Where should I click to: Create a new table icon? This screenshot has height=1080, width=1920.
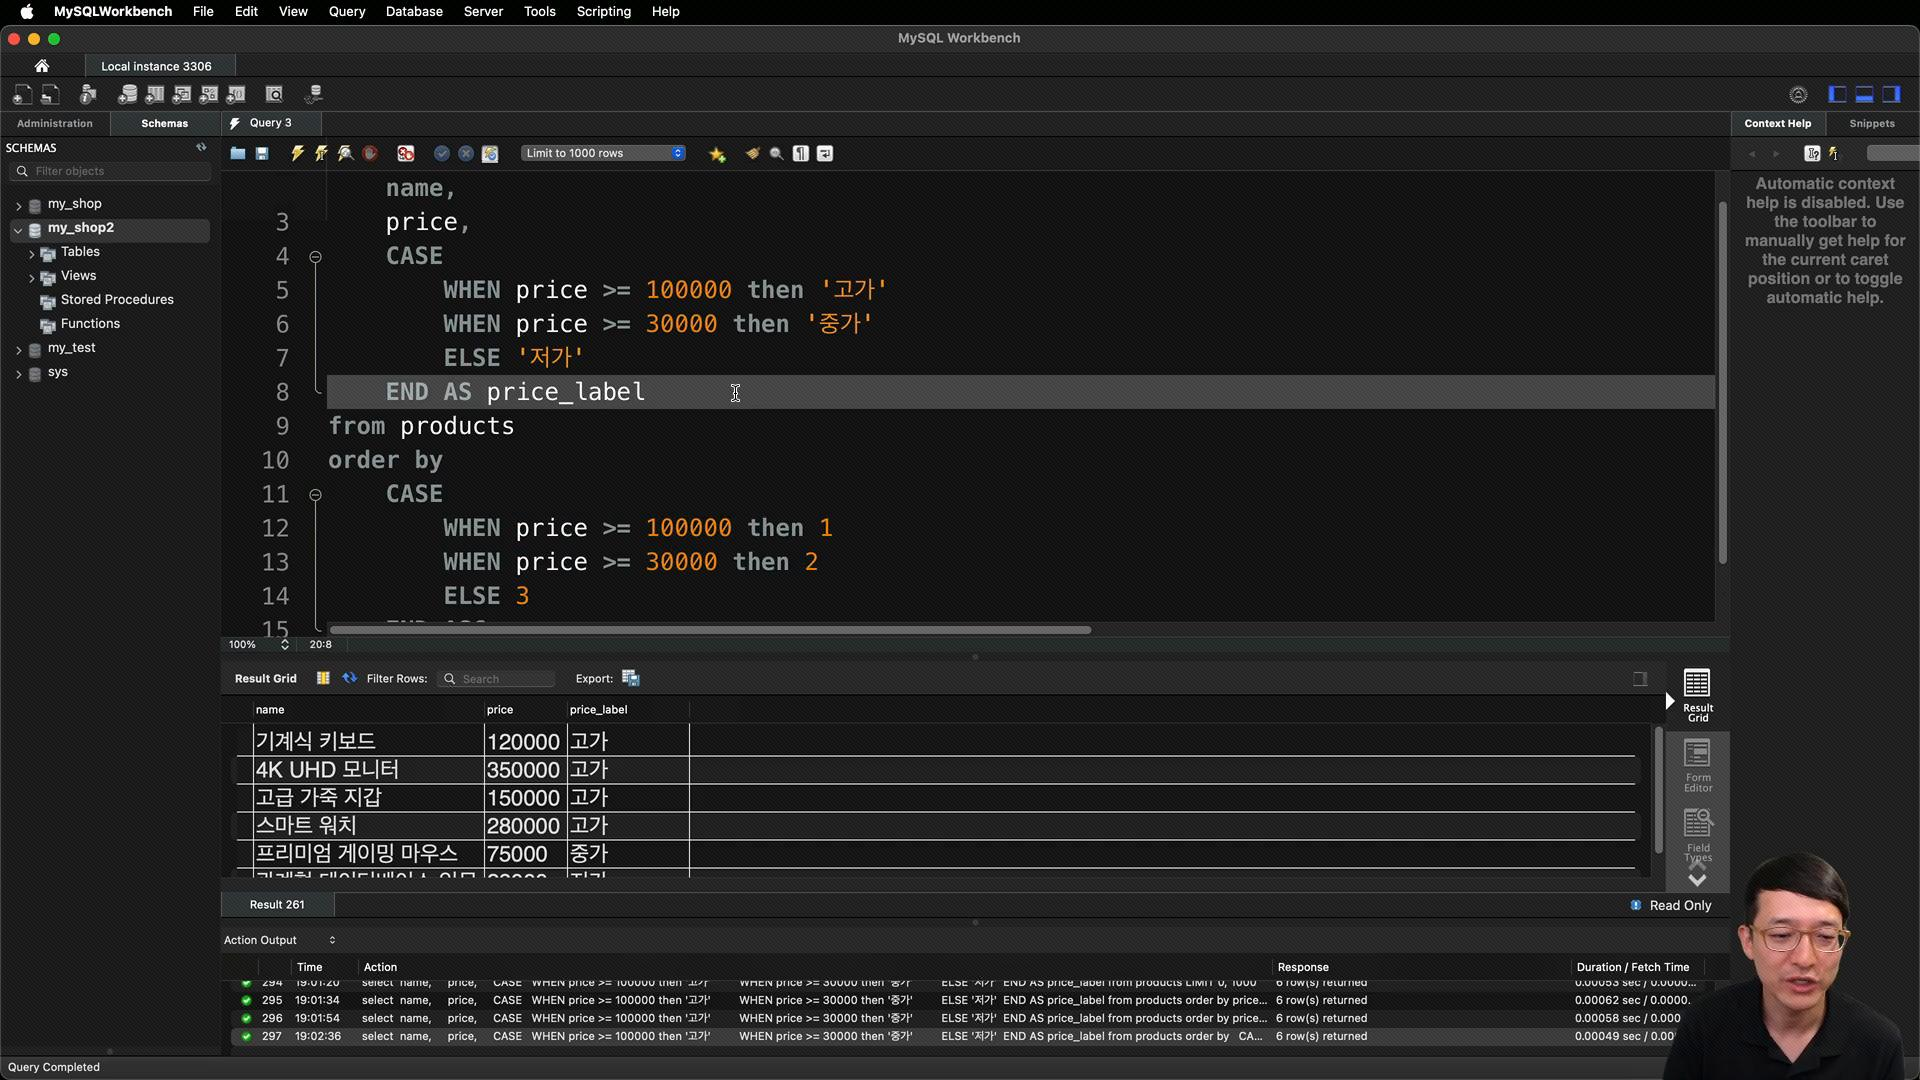pyautogui.click(x=155, y=94)
